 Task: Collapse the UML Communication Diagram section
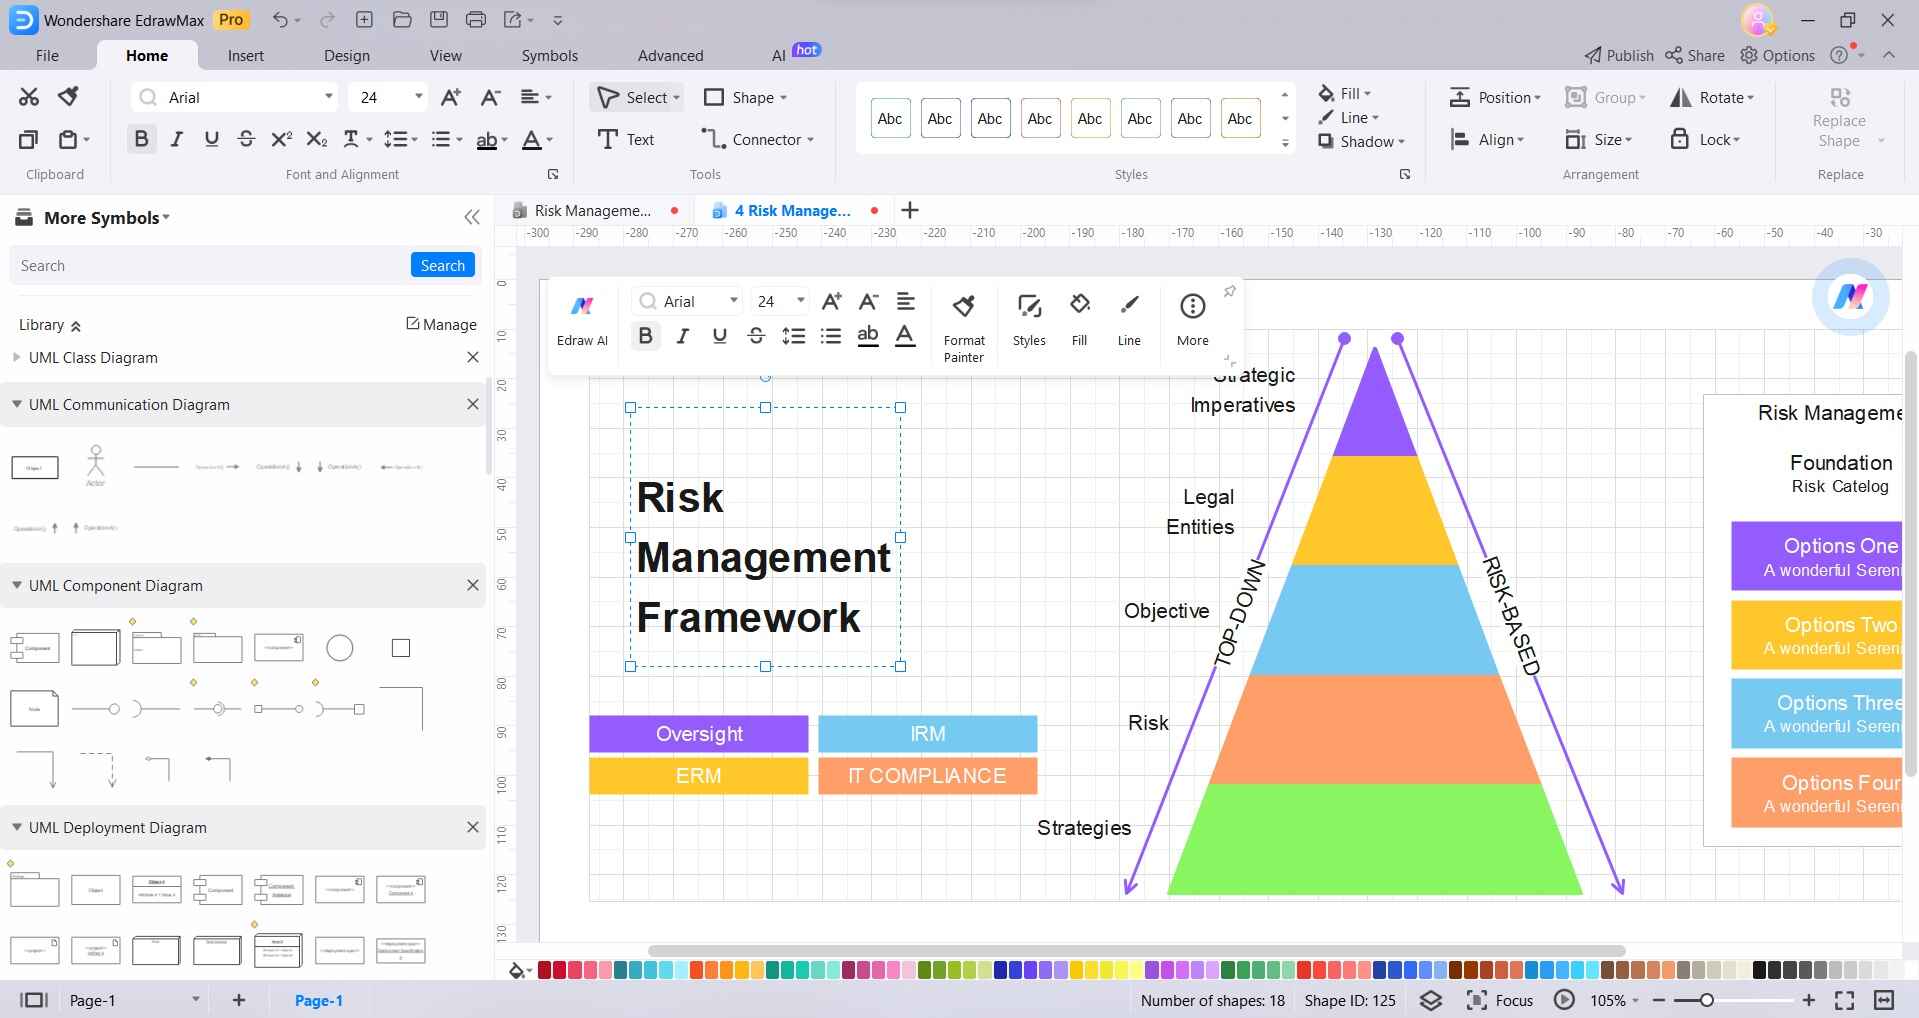tap(16, 404)
